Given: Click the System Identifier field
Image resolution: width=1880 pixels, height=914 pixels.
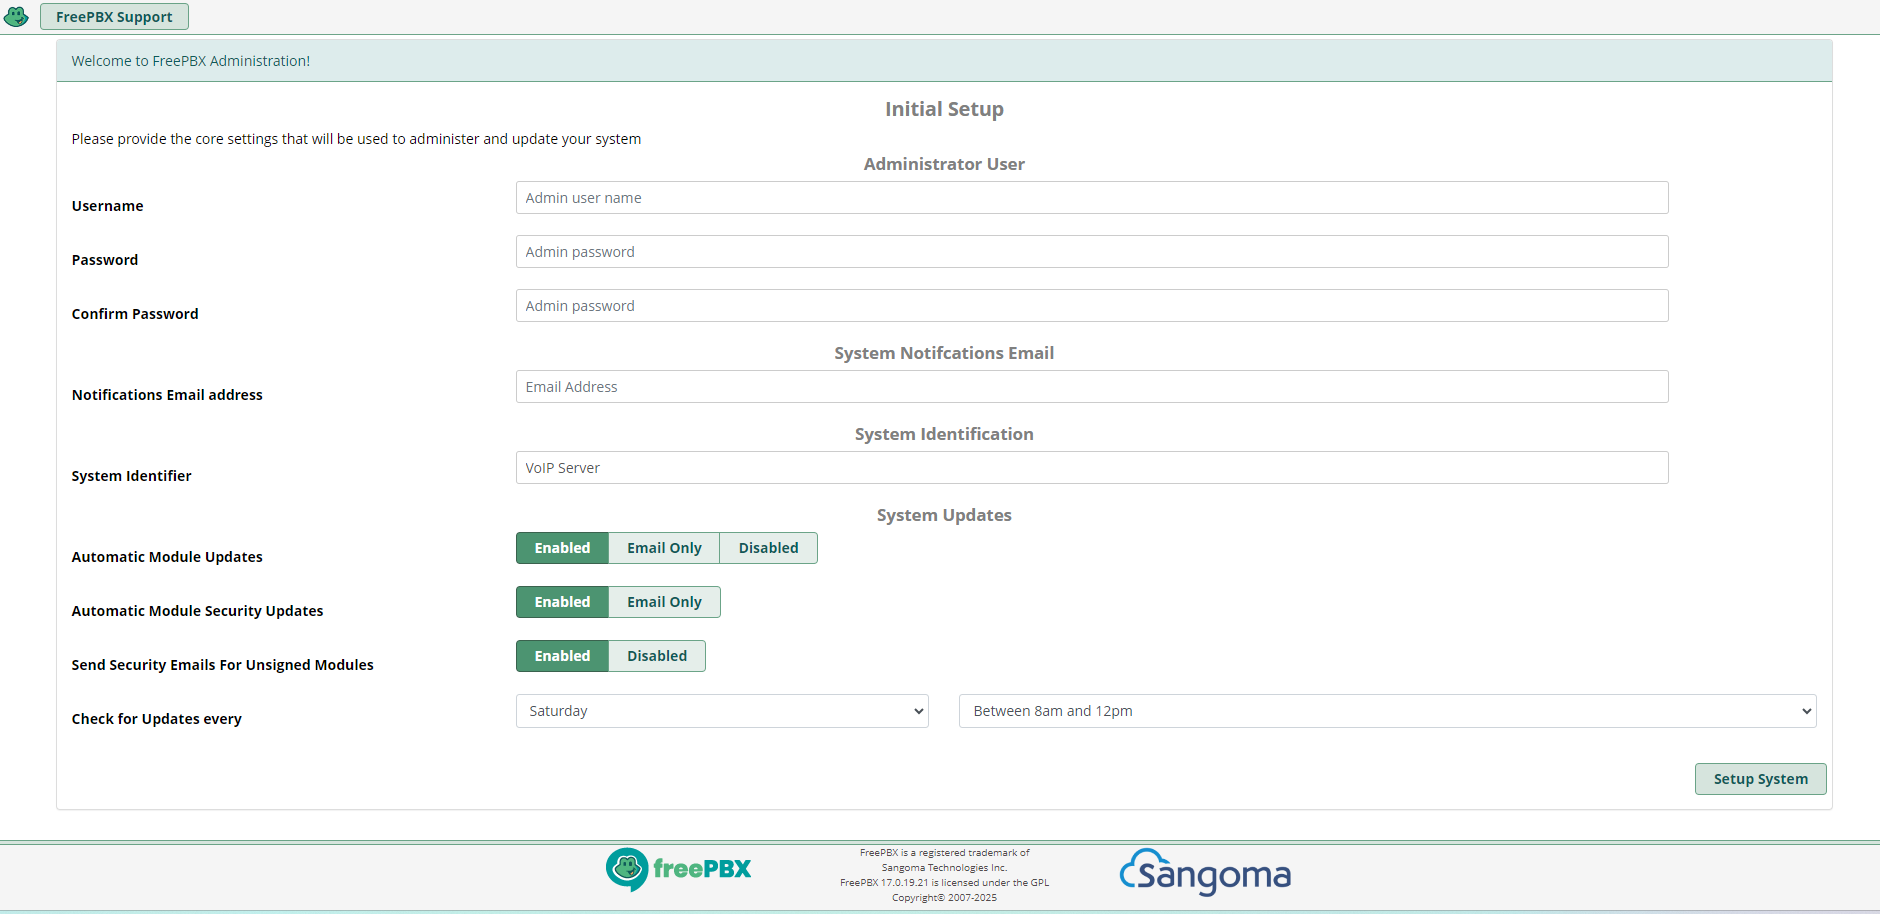Looking at the screenshot, I should (x=1092, y=468).
